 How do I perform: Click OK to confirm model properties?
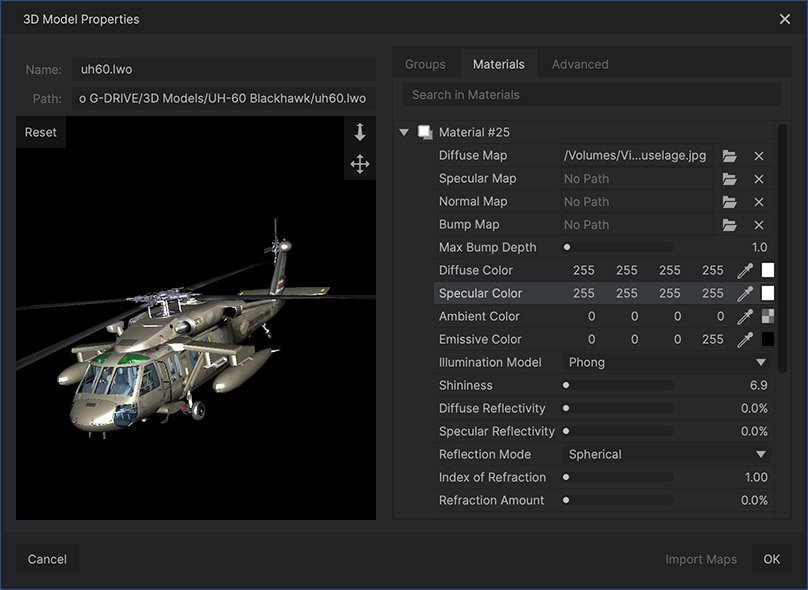pos(772,559)
